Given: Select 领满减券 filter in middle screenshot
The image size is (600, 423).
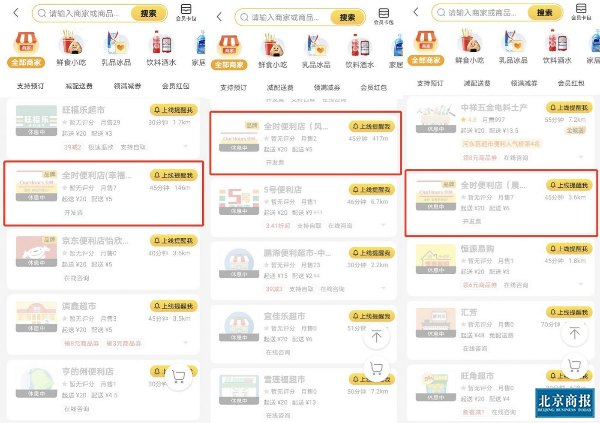Looking at the screenshot, I should click(327, 87).
